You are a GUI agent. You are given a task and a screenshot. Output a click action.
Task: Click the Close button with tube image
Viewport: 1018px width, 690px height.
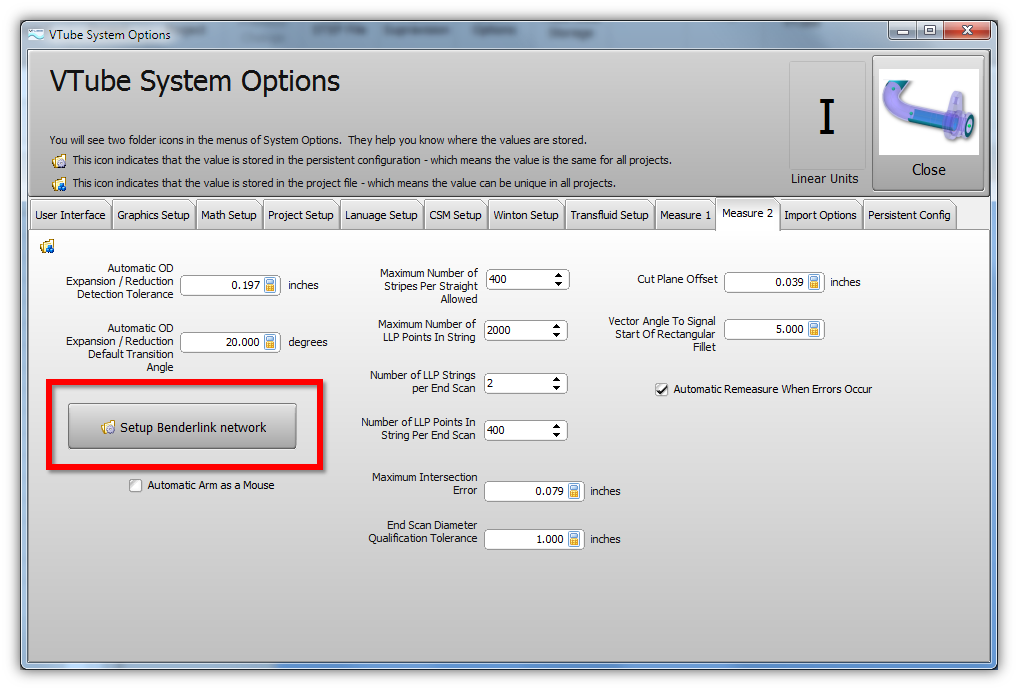coord(928,122)
